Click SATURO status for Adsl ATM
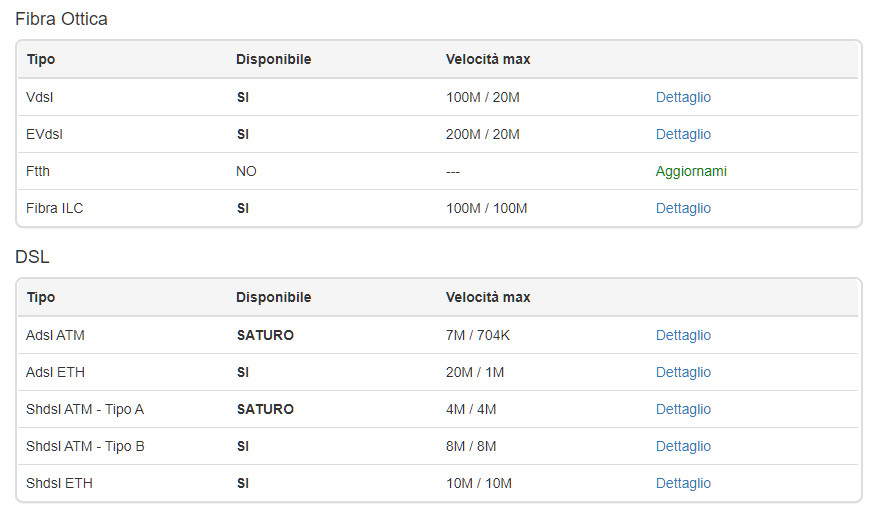Screen dimensions: 876x526 265,335
